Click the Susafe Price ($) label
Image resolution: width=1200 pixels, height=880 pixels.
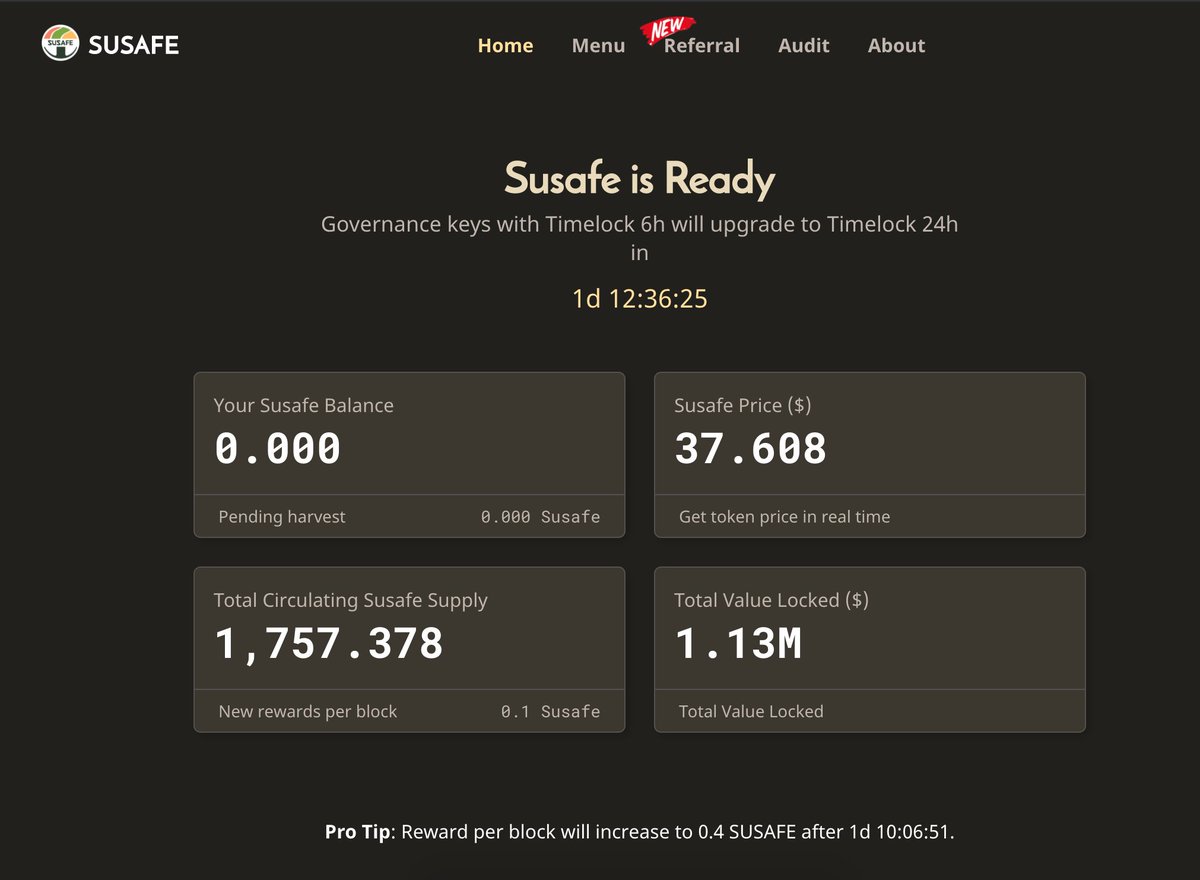[x=743, y=405]
